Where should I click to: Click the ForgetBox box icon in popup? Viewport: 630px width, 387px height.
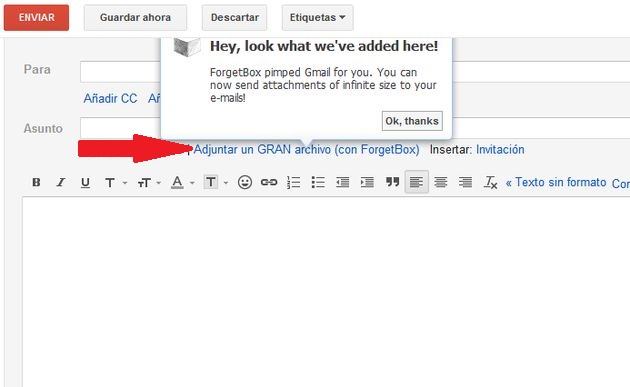click(187, 47)
